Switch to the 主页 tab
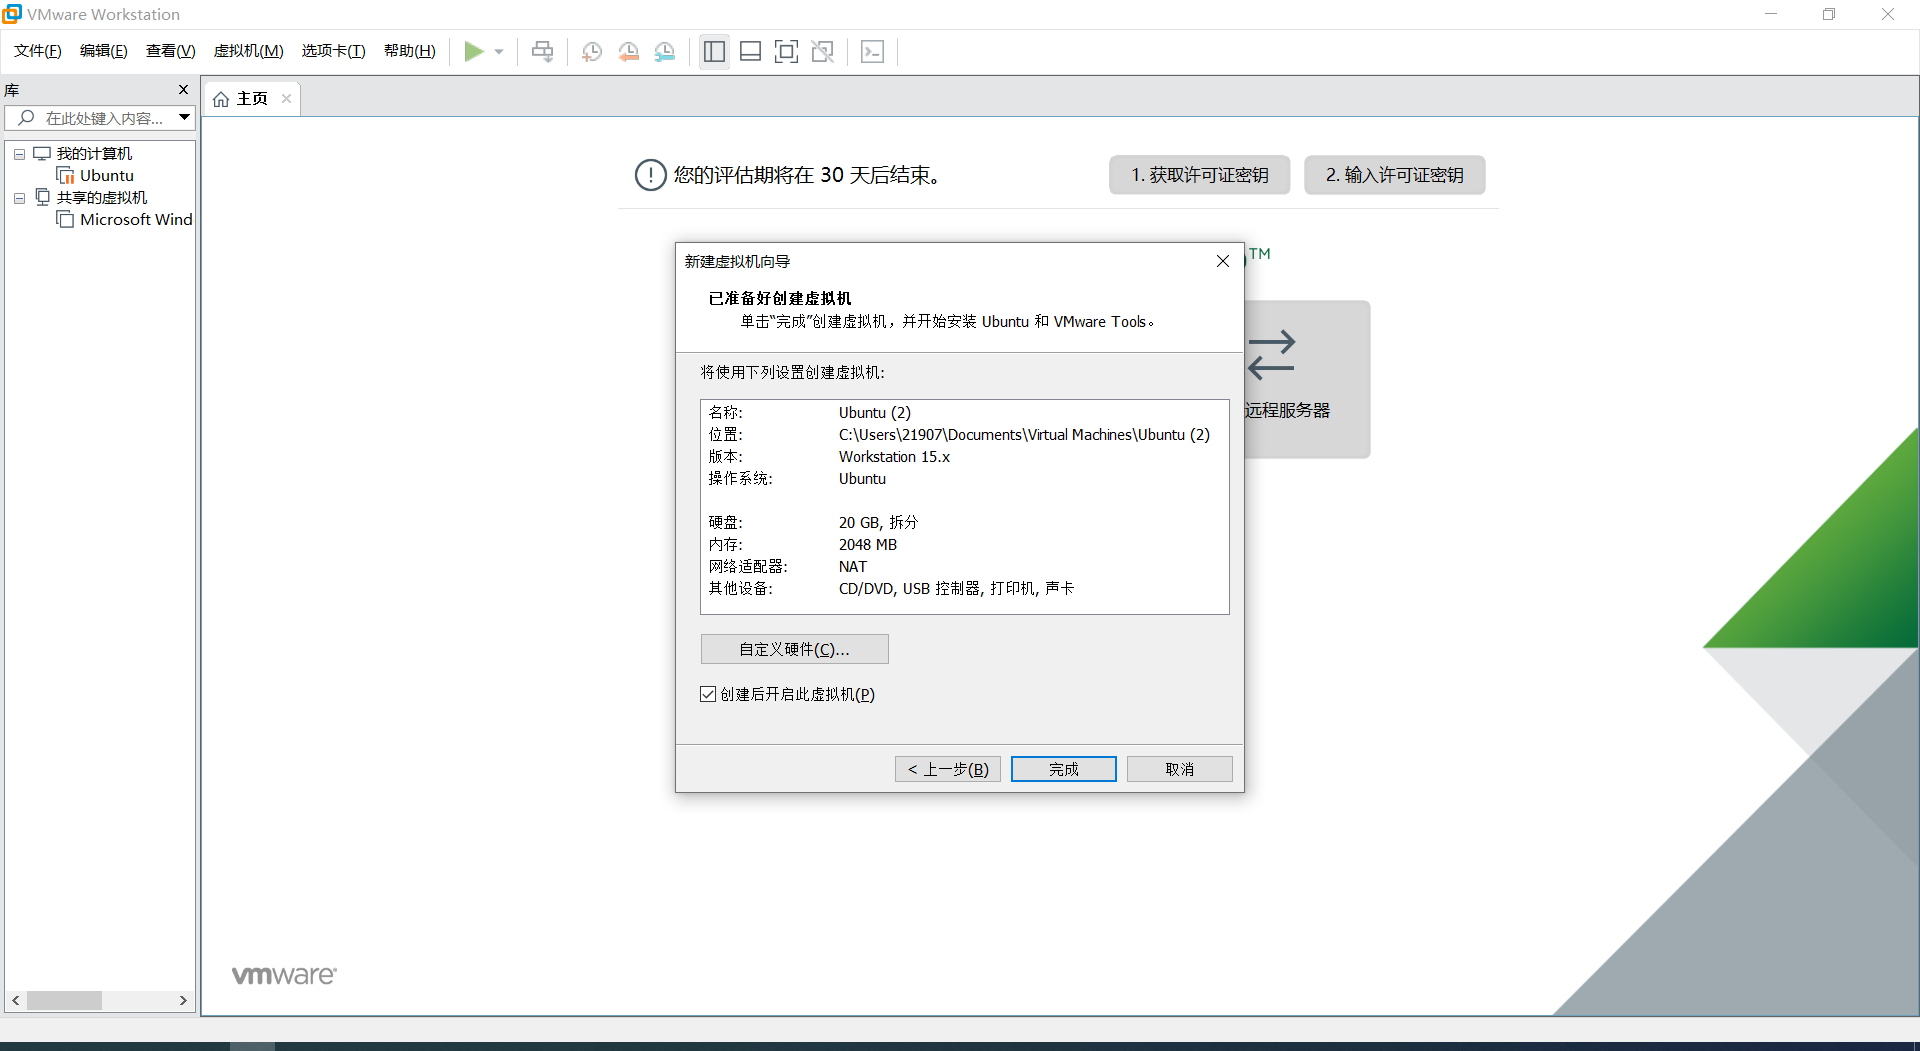Image resolution: width=1920 pixels, height=1051 pixels. click(x=250, y=97)
